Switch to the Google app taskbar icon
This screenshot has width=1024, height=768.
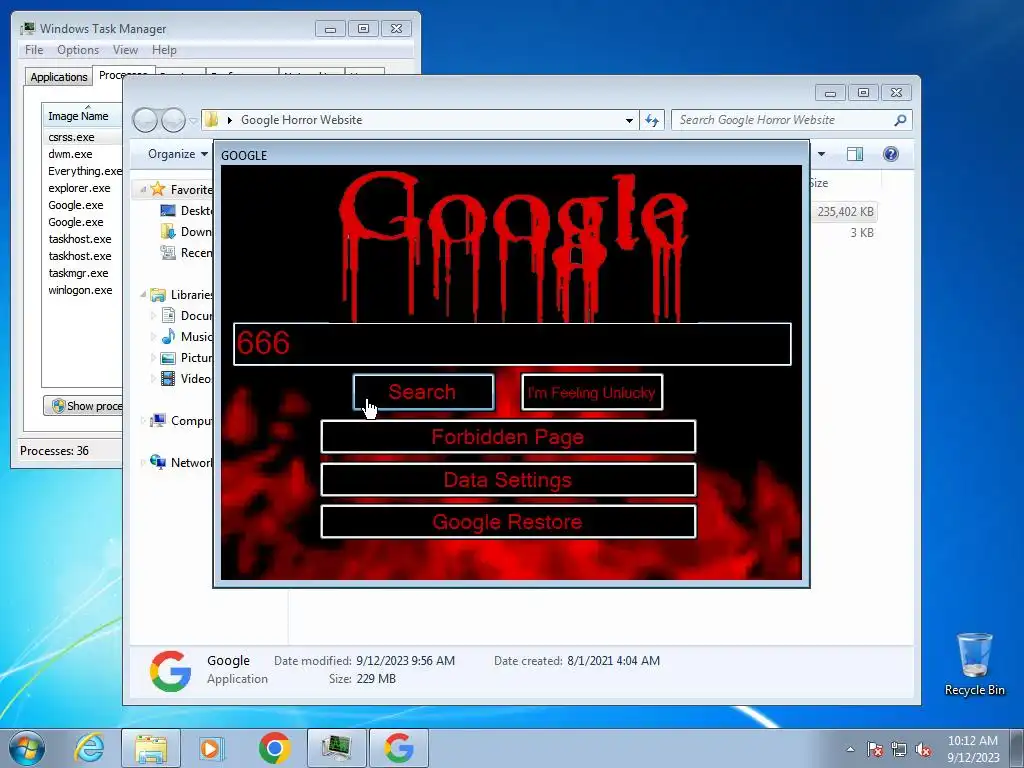(x=399, y=748)
